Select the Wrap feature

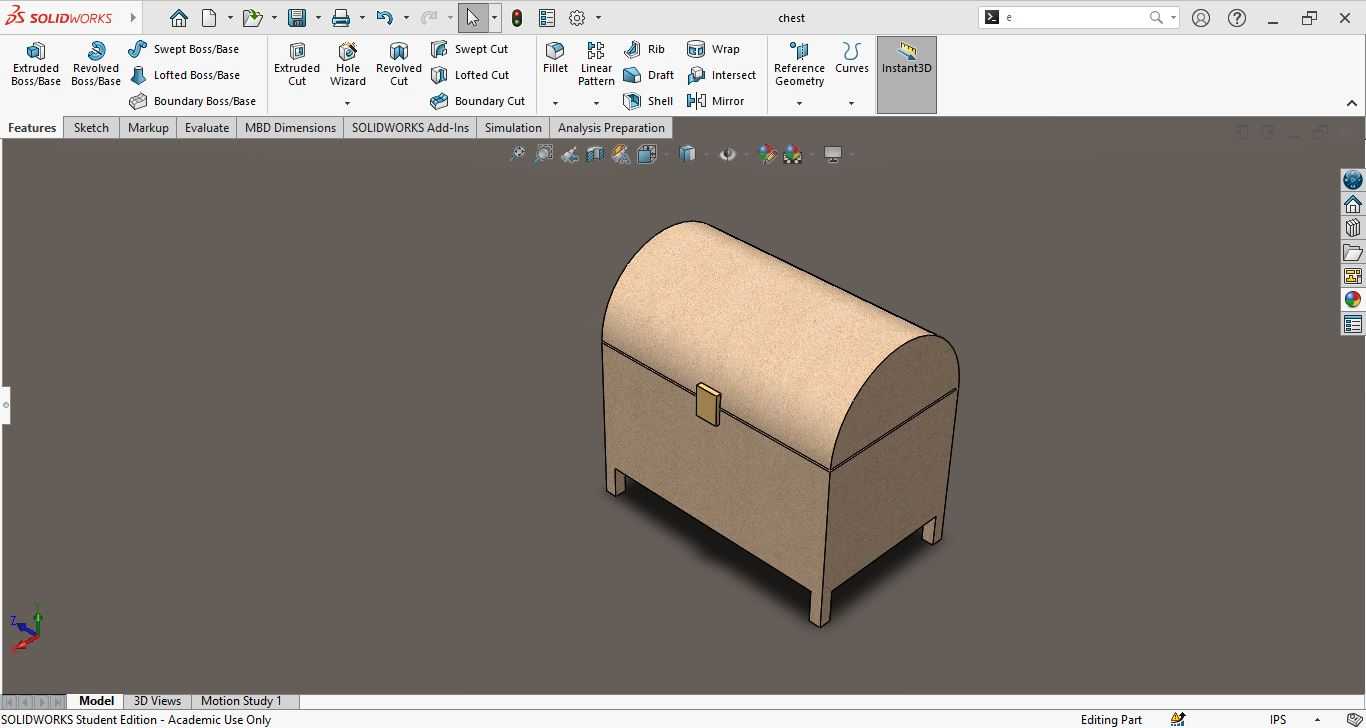pos(713,49)
